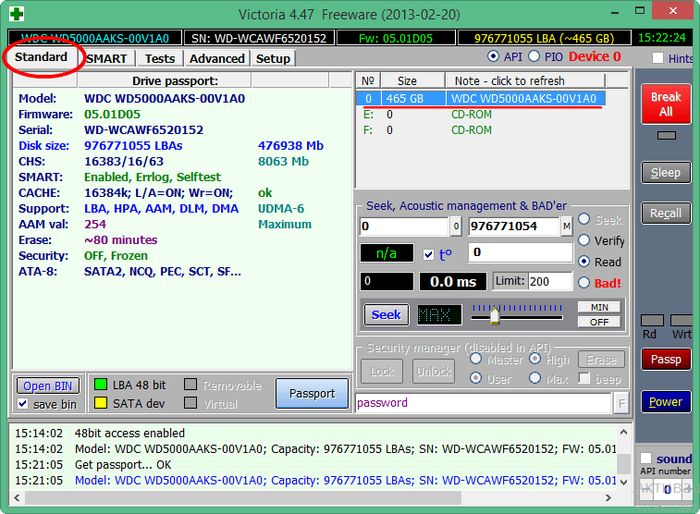The height and width of the screenshot is (514, 700).
Task: Click the Passport button
Action: [x=312, y=393]
